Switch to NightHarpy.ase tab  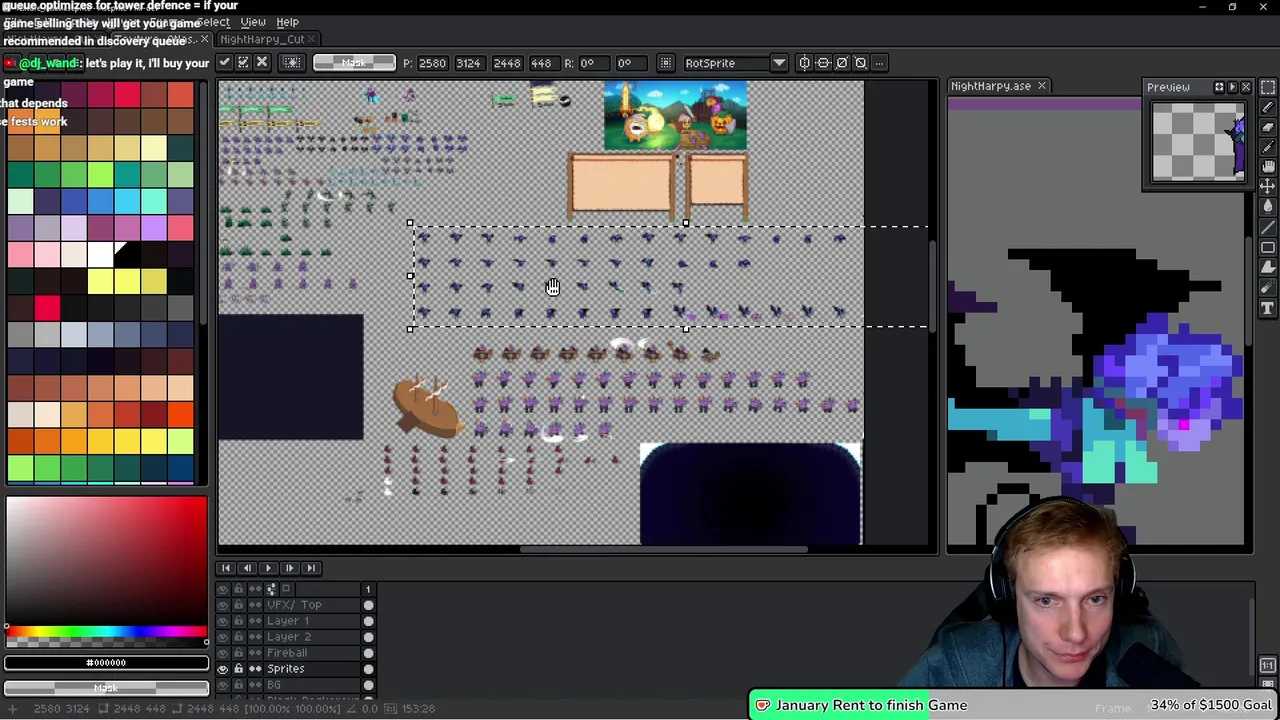tap(990, 86)
